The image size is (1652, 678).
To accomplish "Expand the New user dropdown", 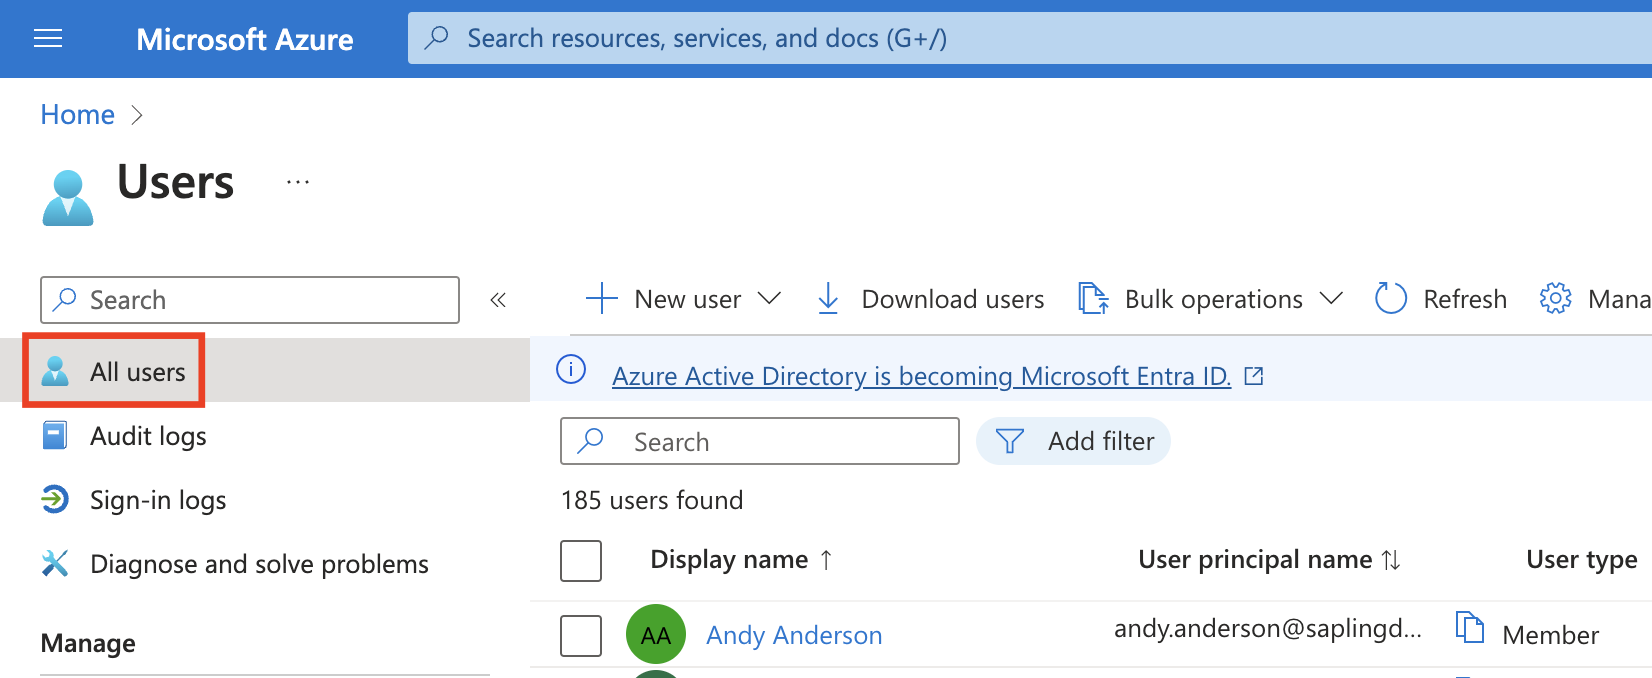I will [x=769, y=299].
